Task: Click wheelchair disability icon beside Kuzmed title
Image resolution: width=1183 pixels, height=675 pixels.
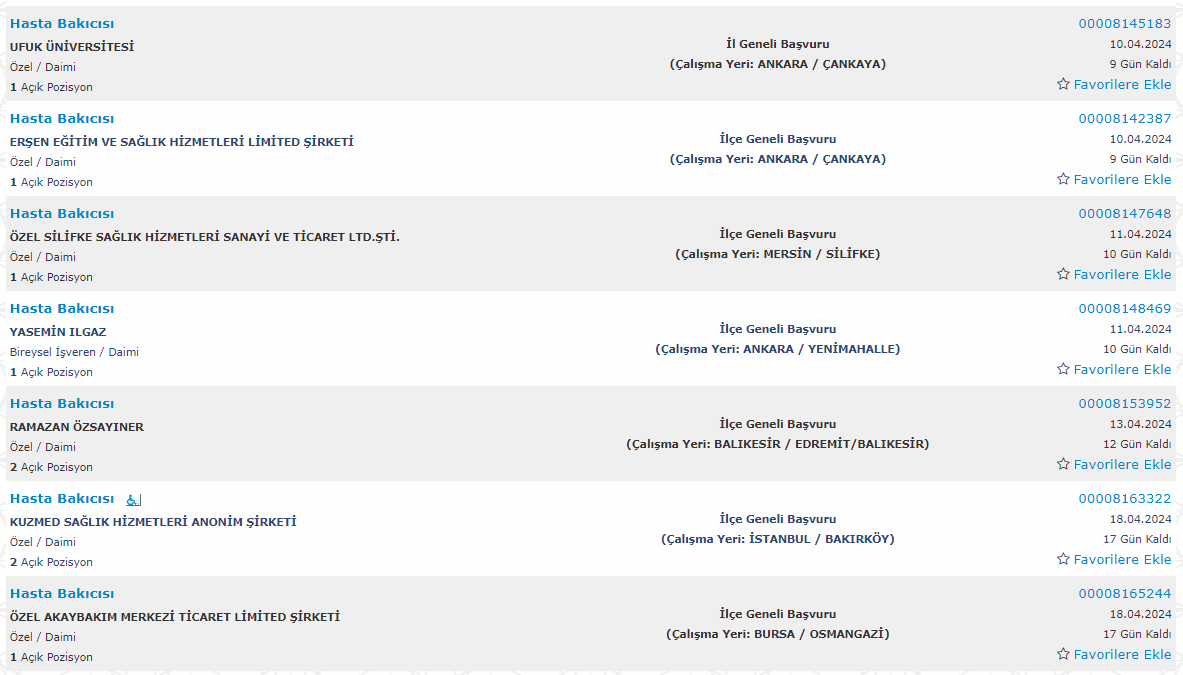Action: [133, 499]
